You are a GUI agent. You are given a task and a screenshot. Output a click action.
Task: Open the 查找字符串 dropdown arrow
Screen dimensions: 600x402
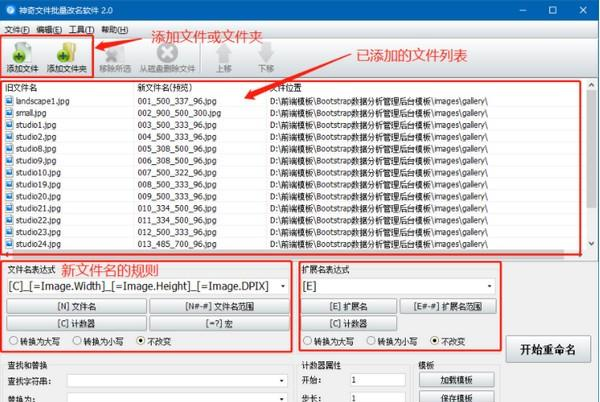click(x=282, y=381)
